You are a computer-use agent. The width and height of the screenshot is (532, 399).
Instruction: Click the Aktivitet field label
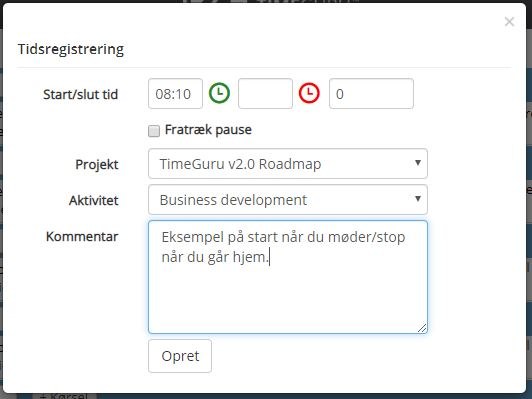point(94,201)
